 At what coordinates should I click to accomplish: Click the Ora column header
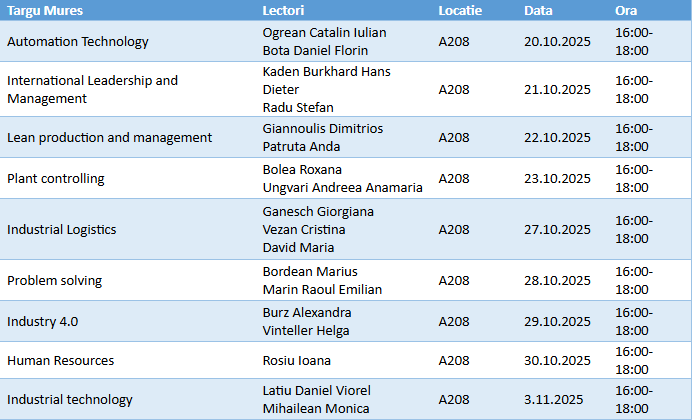point(626,10)
